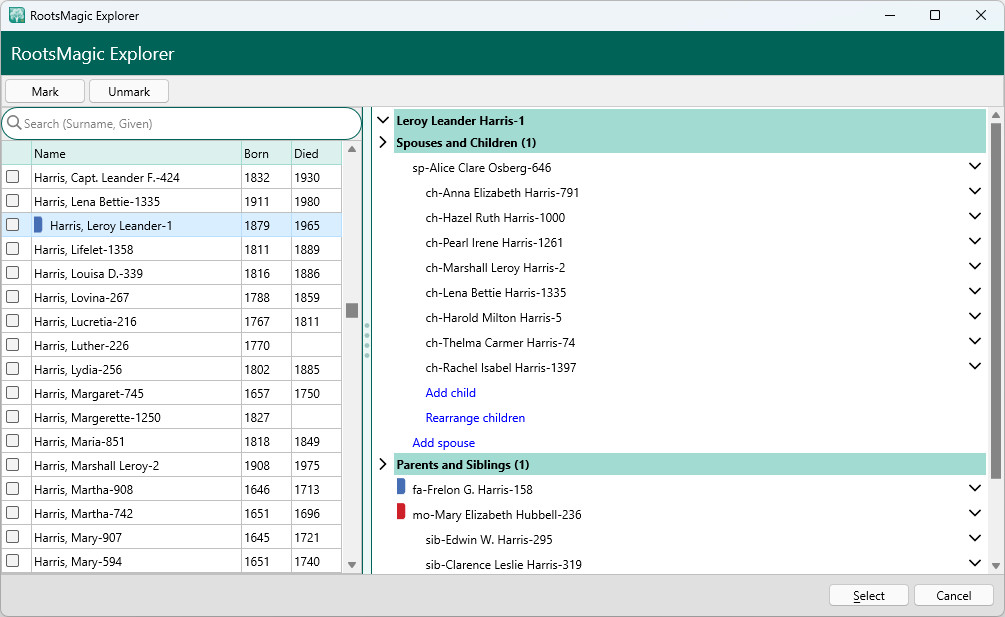Click the Add child link

(451, 393)
